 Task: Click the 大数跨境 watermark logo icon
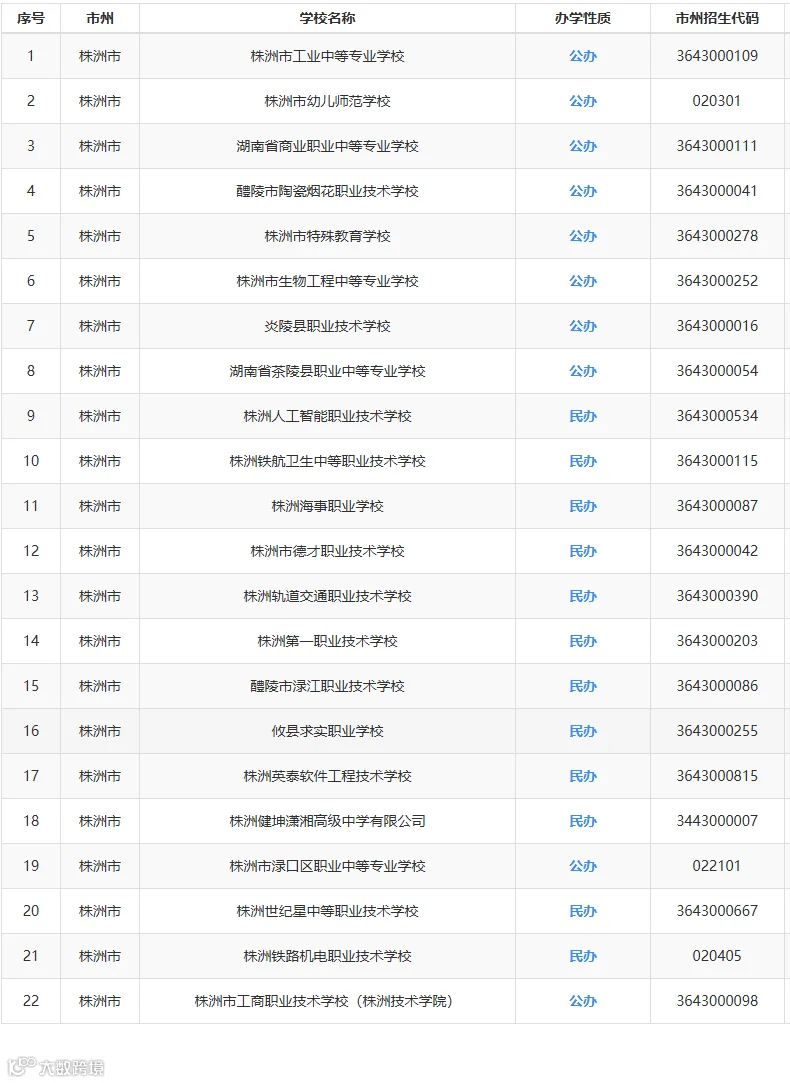21,1066
